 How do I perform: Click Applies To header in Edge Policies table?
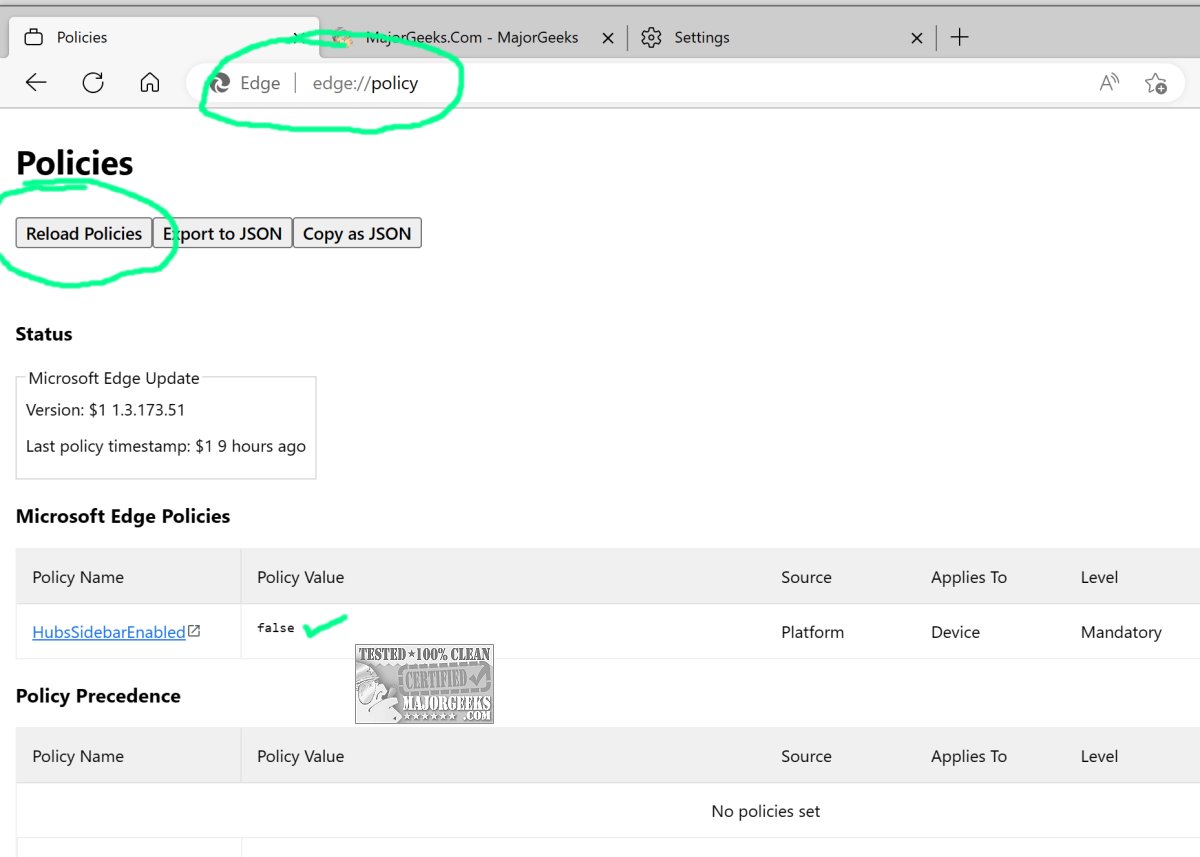pyautogui.click(x=969, y=577)
